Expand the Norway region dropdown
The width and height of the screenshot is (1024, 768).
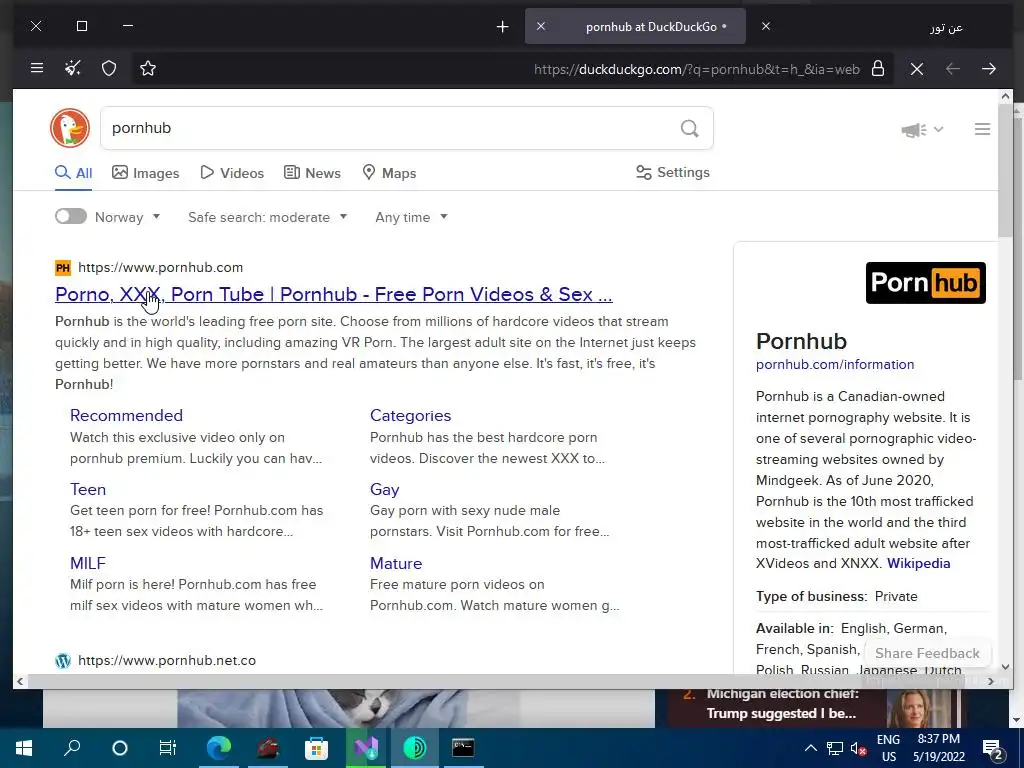pos(127,217)
